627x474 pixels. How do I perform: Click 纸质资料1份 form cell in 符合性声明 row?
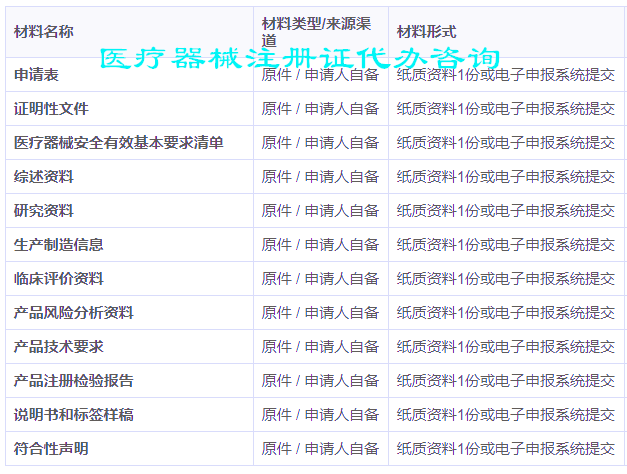(x=505, y=448)
